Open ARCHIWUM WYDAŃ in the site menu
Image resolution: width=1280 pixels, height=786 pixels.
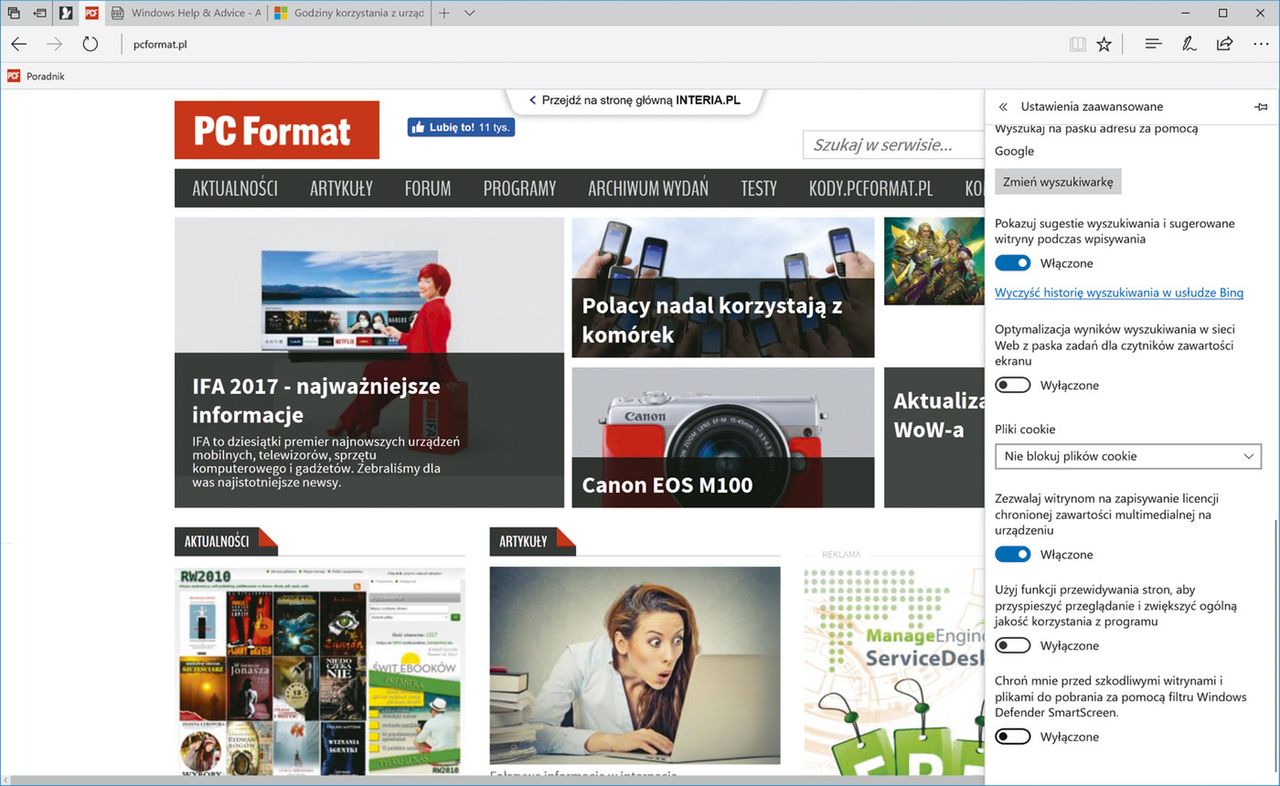coord(648,188)
